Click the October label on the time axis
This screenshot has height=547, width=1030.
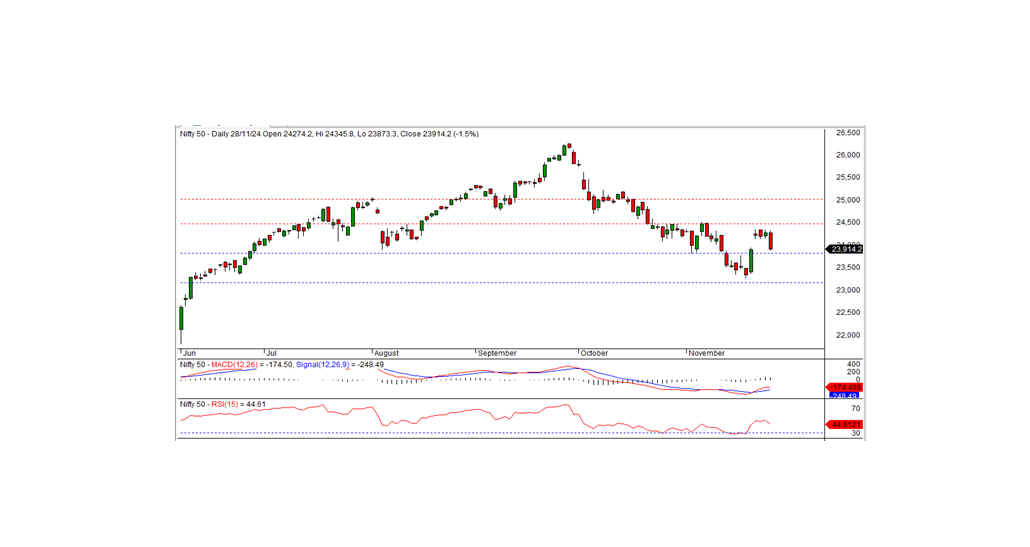594,353
